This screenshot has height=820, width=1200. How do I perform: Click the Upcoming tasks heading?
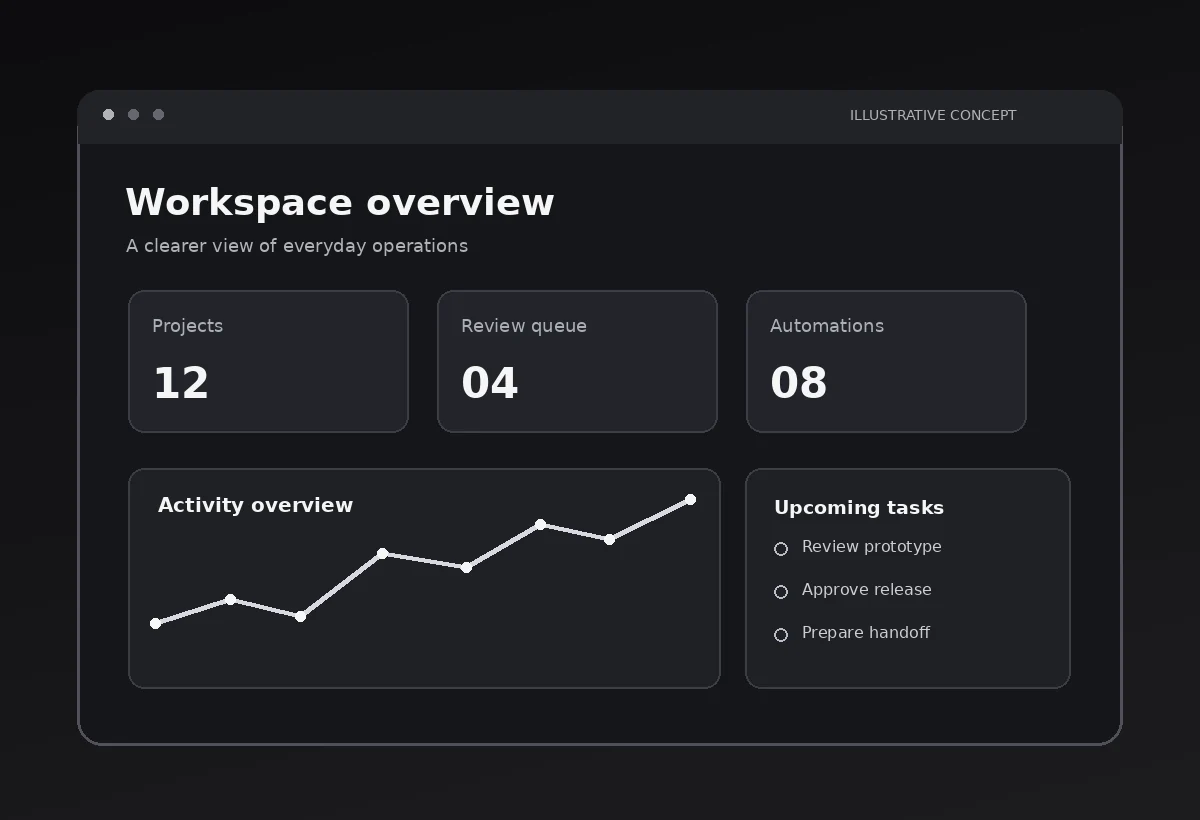859,508
